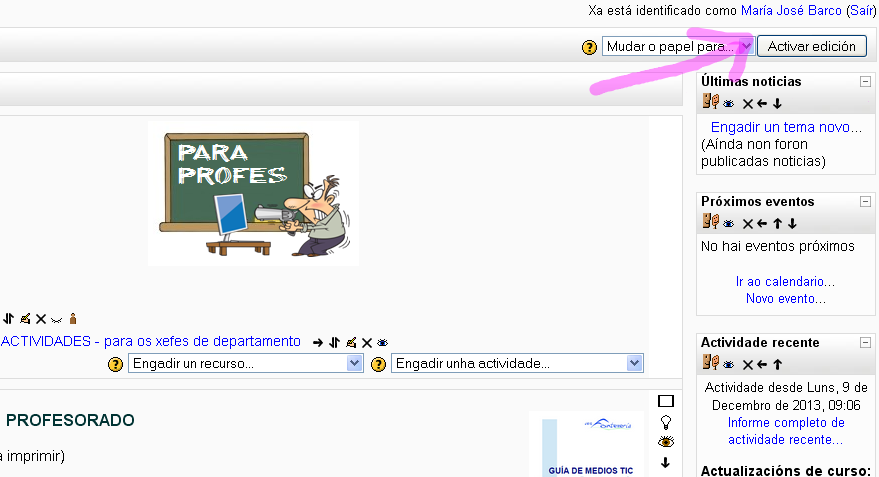Hide the course section using the eye icon

(666, 442)
